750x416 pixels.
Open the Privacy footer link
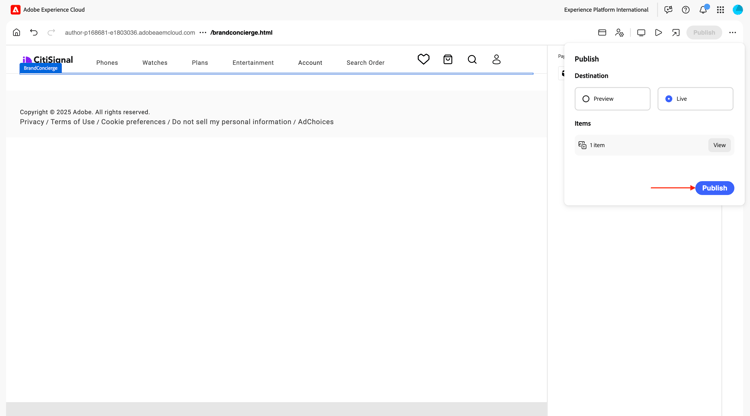click(x=32, y=122)
